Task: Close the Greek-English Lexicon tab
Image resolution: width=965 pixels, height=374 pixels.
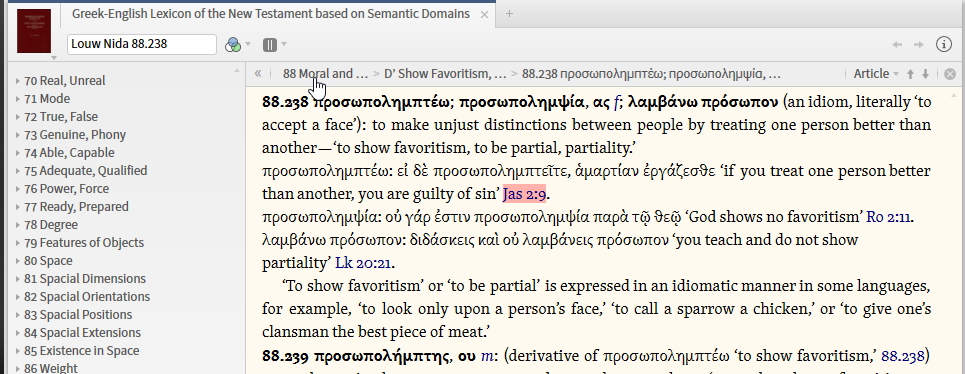Action: (x=484, y=14)
